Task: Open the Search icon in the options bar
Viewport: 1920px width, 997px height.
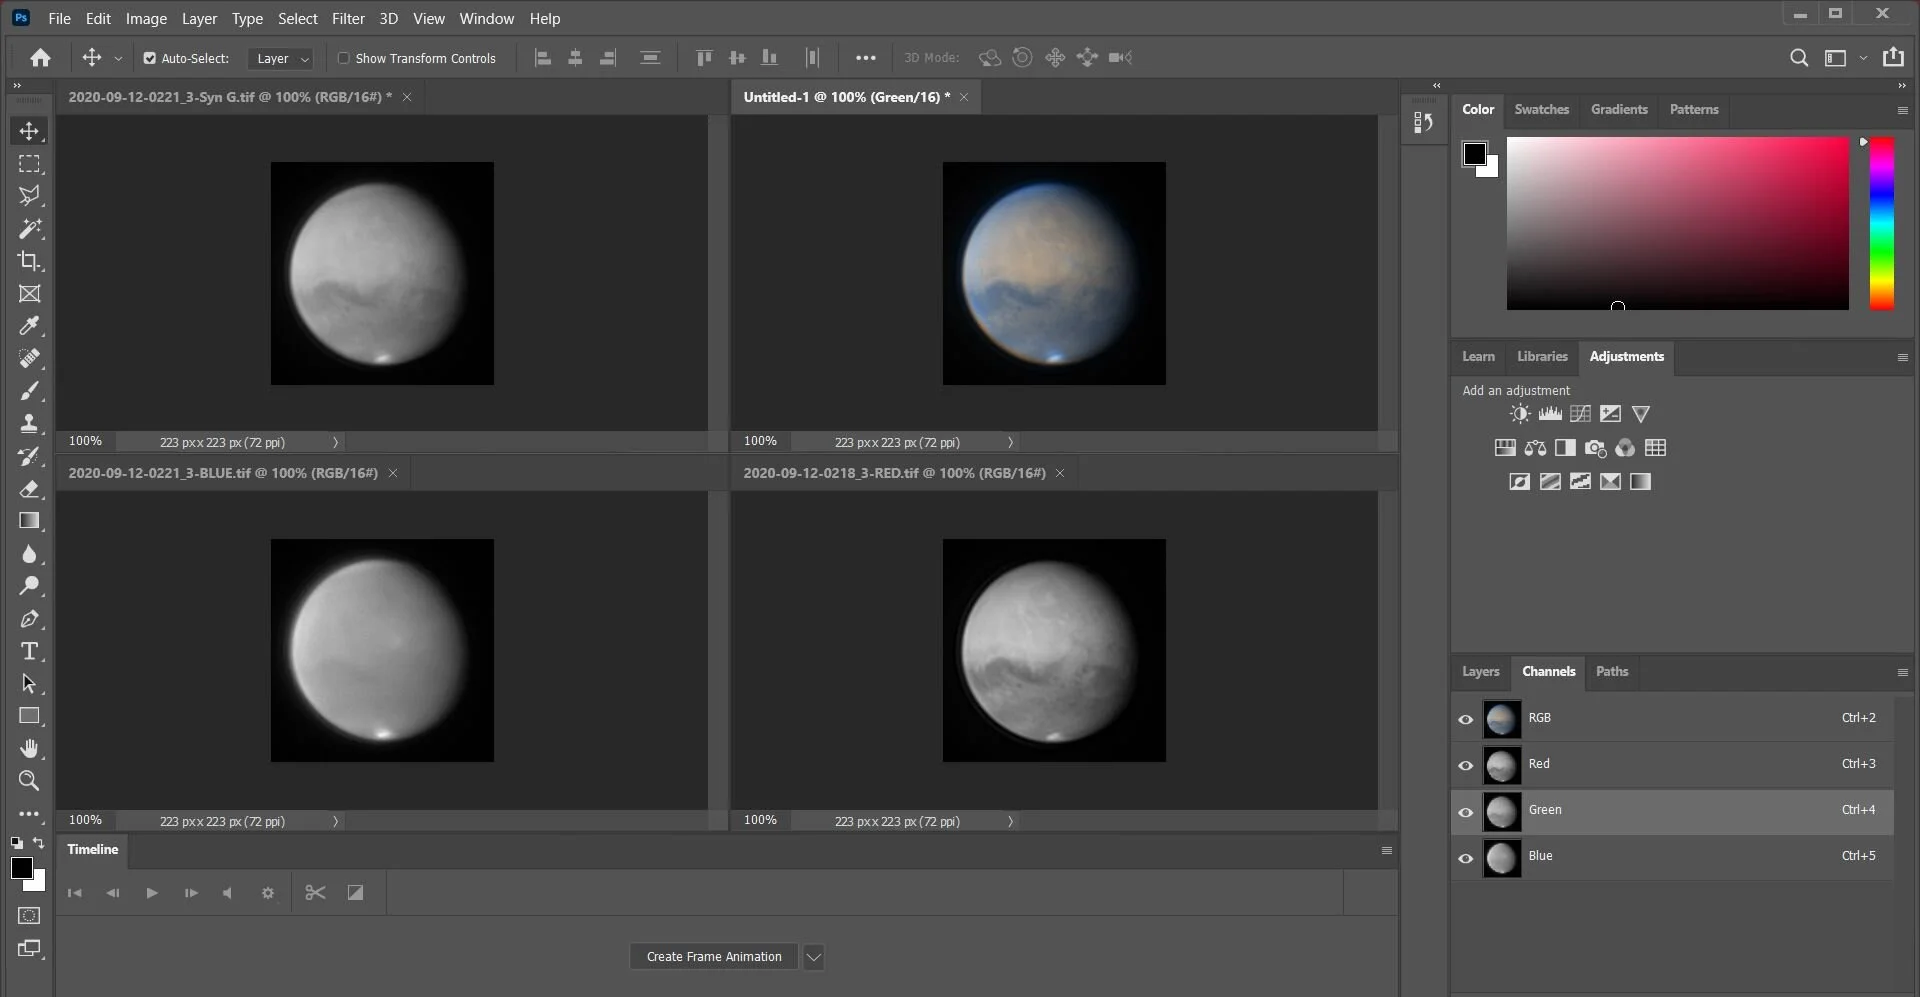Action: 1800,58
